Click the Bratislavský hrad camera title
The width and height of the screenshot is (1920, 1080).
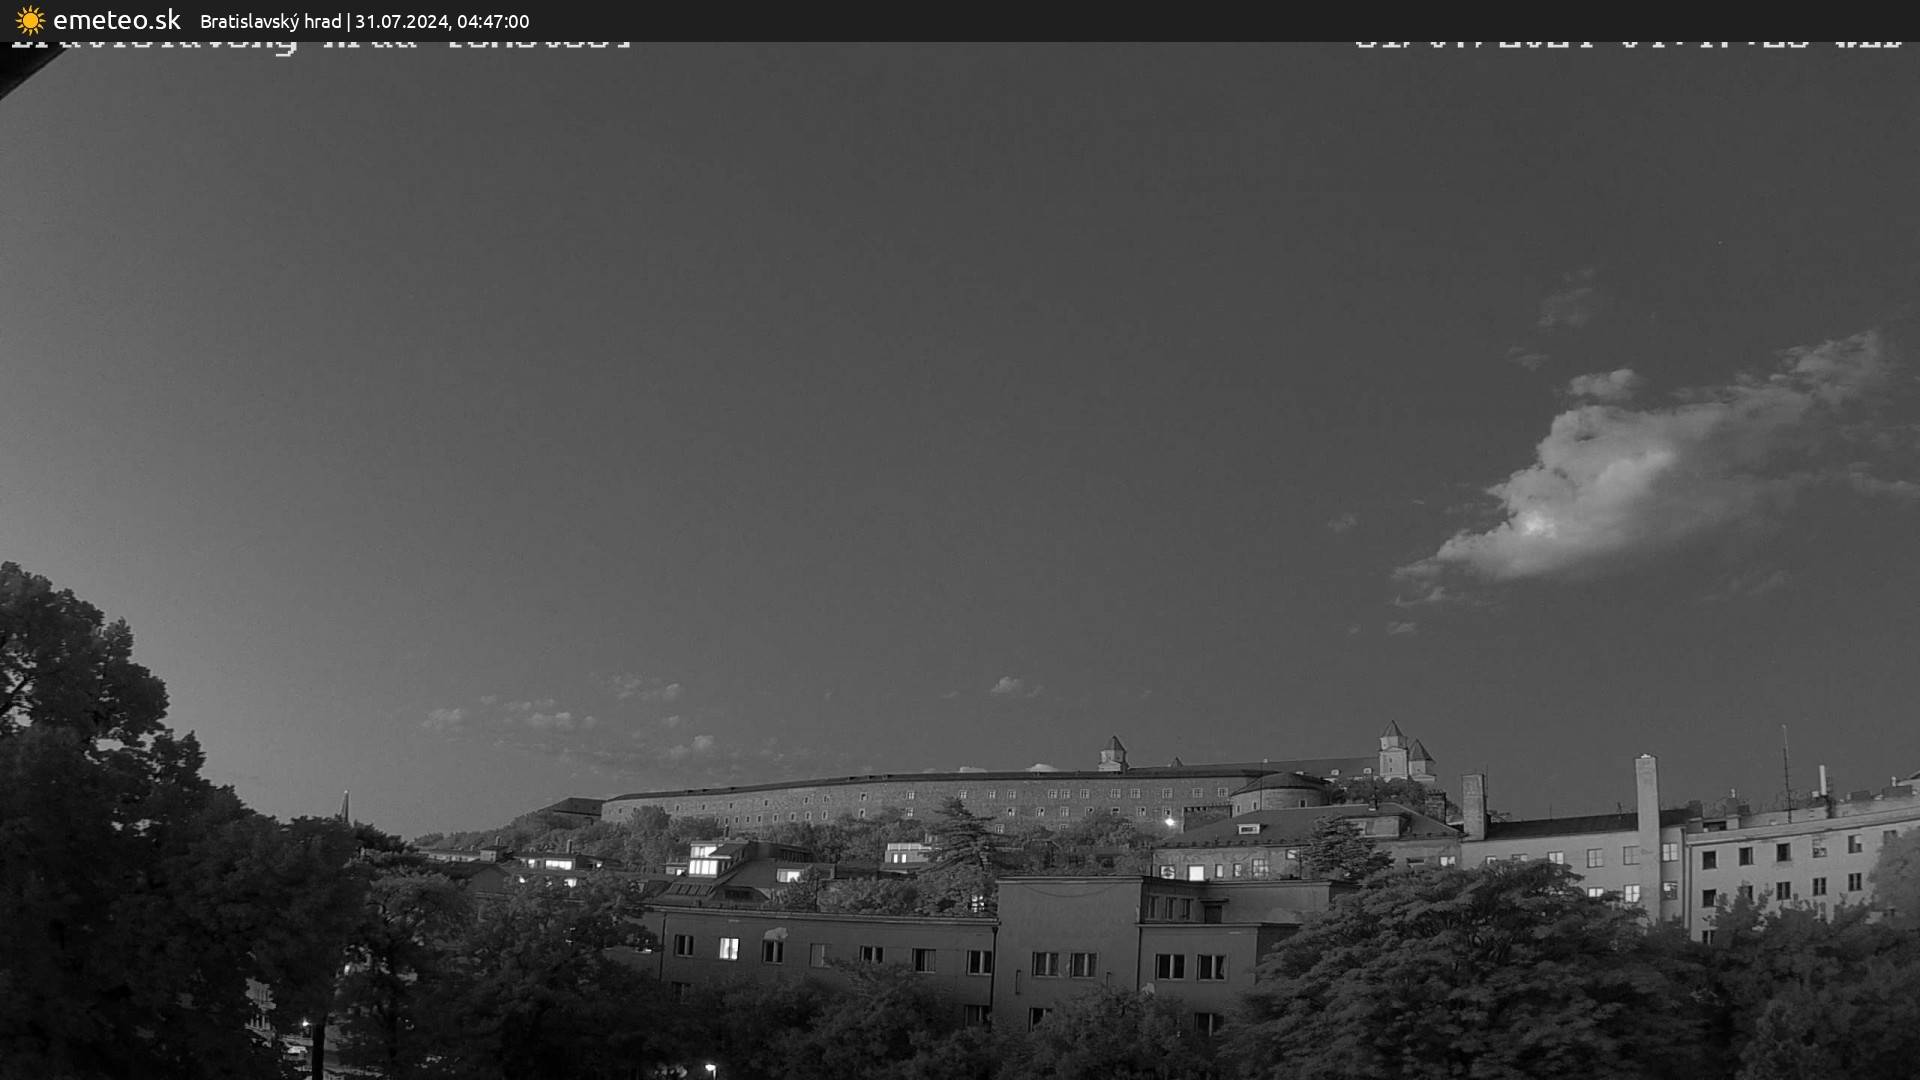click(270, 21)
